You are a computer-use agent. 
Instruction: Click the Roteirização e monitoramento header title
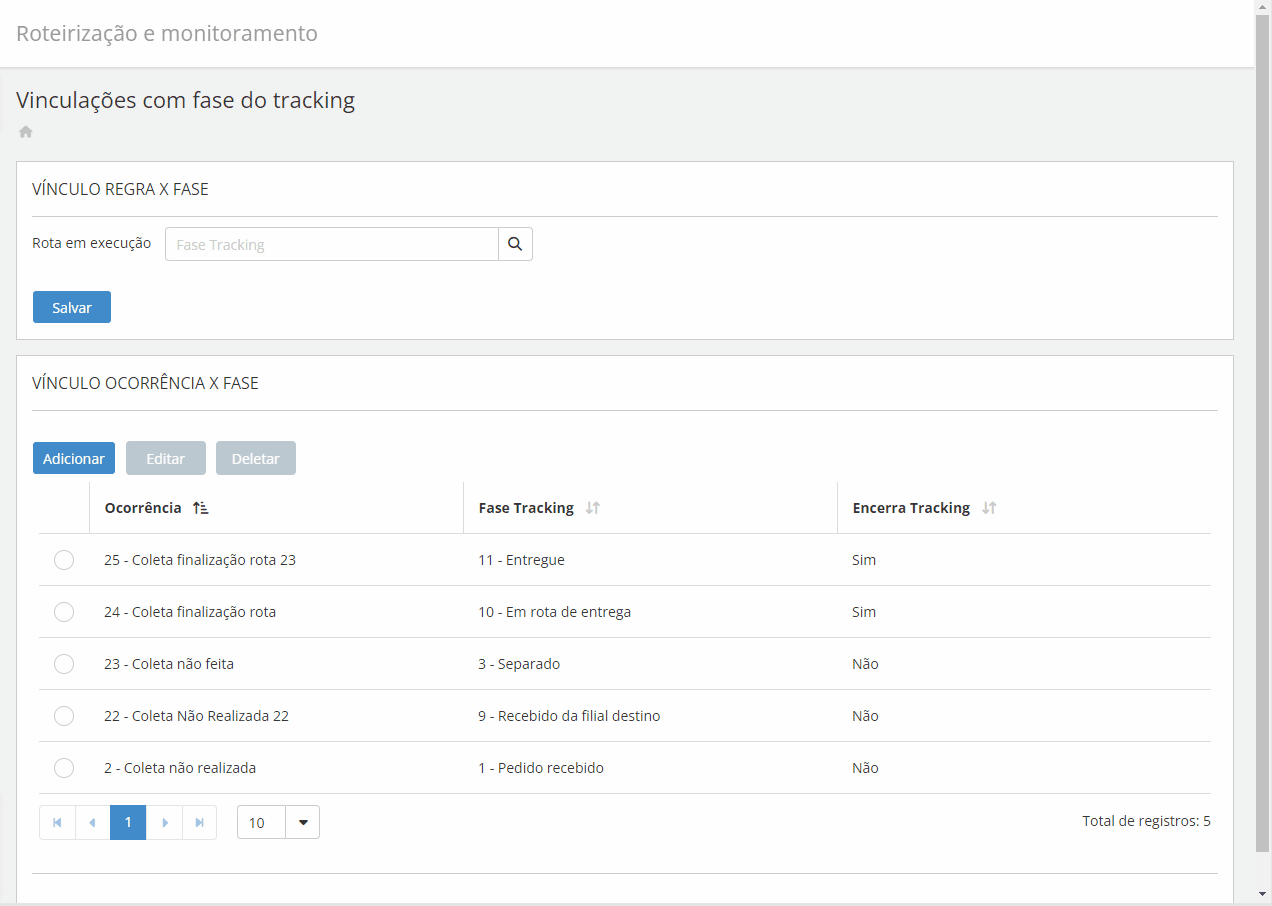click(167, 34)
